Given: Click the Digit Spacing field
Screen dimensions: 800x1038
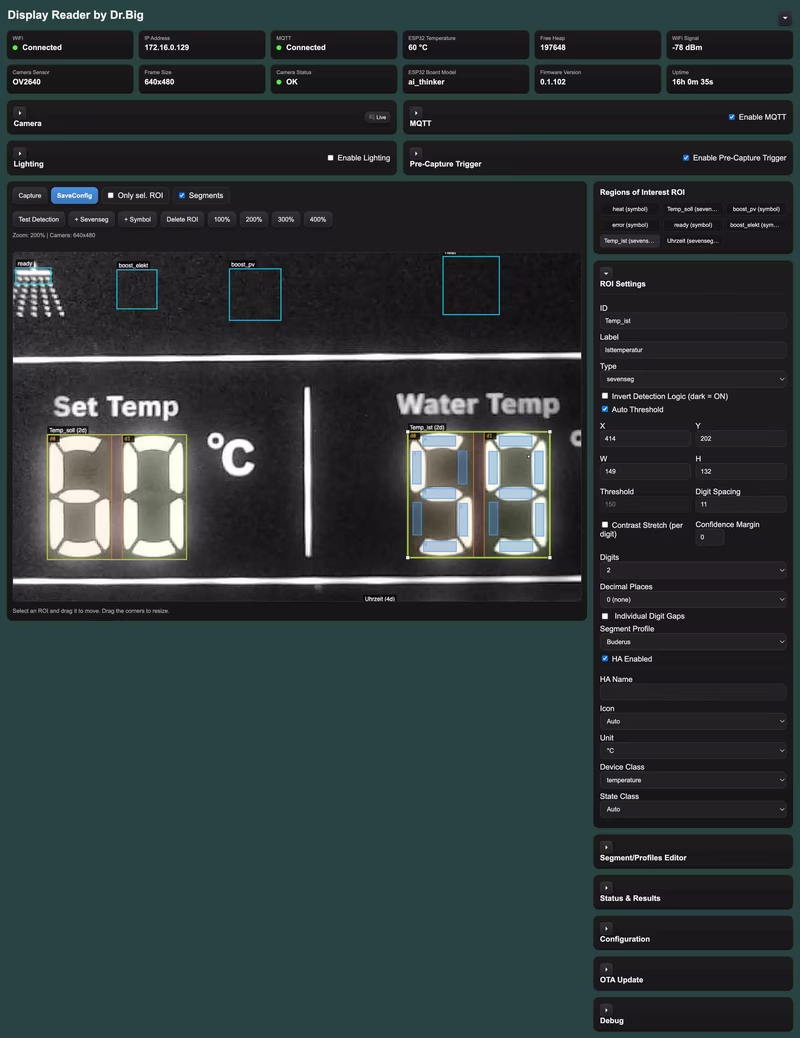Looking at the screenshot, I should point(740,504).
